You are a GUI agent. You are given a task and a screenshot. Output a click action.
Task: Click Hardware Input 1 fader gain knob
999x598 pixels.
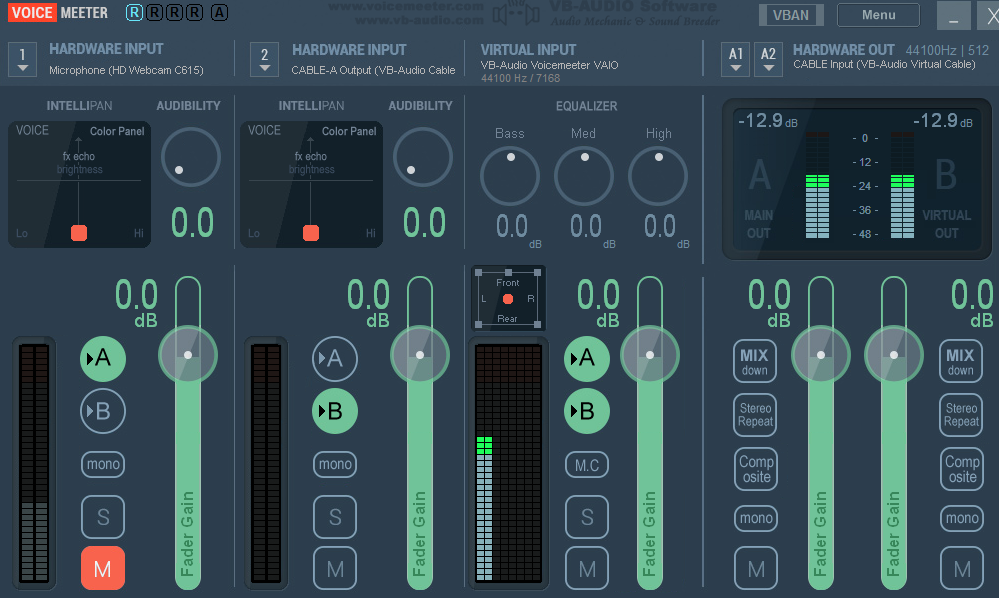(x=188, y=355)
